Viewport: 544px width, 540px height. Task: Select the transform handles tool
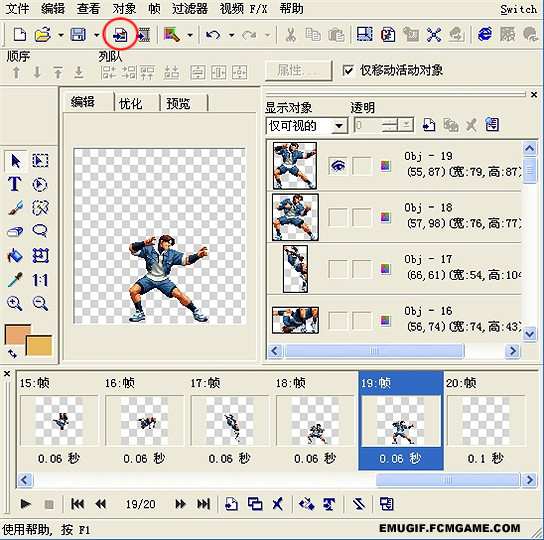tap(40, 256)
